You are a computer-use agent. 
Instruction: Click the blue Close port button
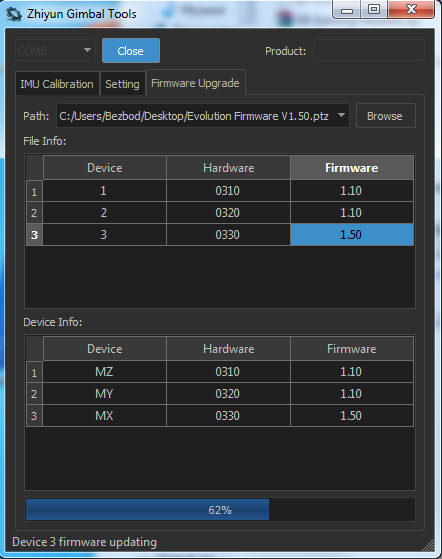point(131,51)
